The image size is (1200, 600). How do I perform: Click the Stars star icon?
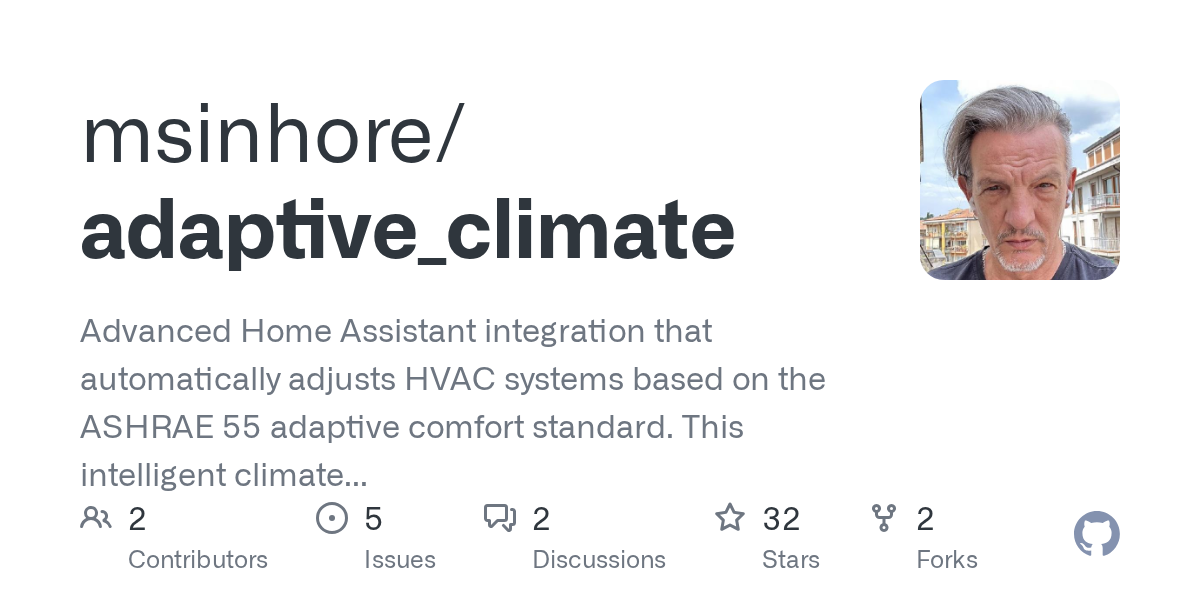(730, 518)
